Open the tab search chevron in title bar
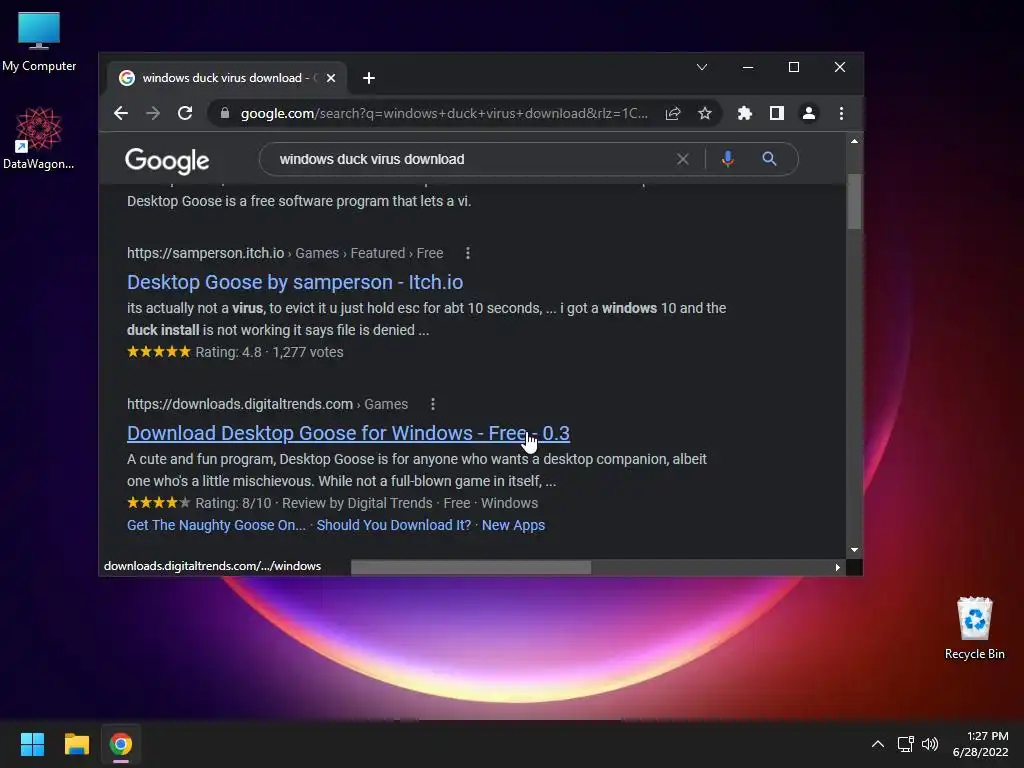 702,67
